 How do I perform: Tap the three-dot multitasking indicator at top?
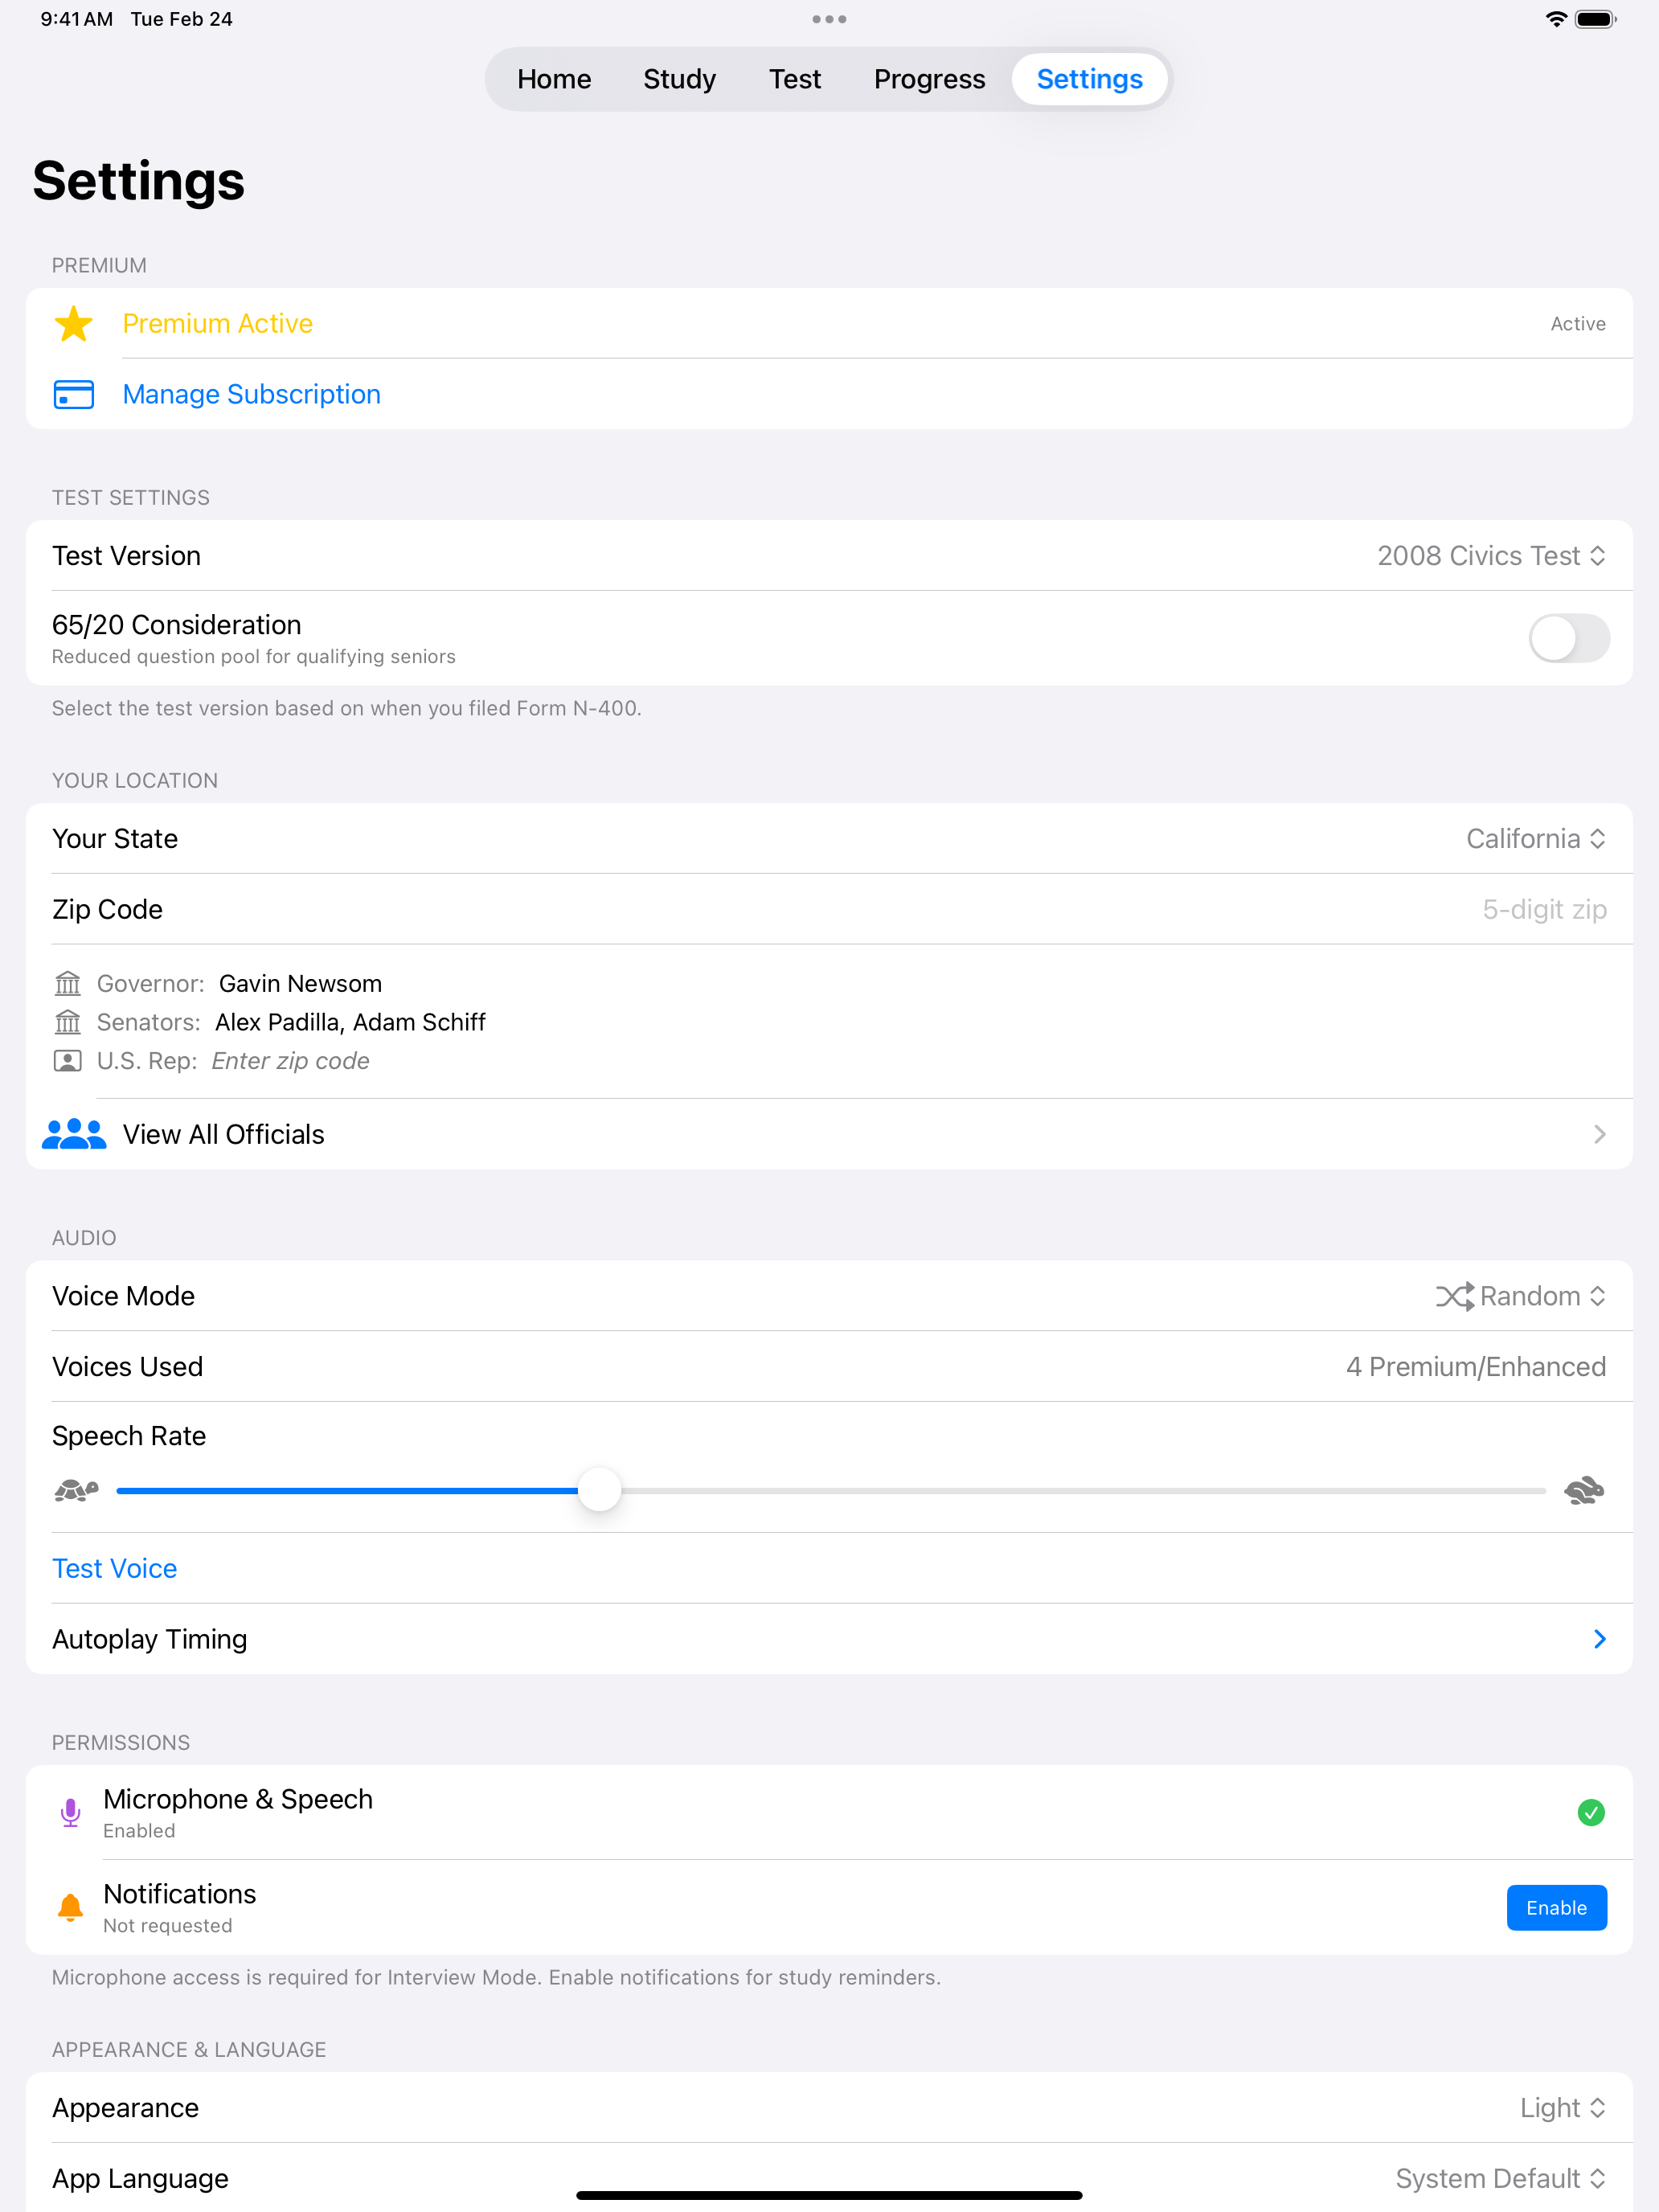pos(829,19)
